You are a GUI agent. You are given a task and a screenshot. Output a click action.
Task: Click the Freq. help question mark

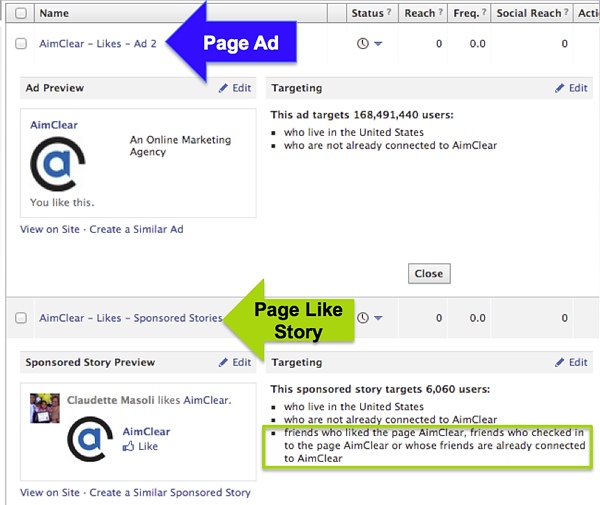[484, 12]
